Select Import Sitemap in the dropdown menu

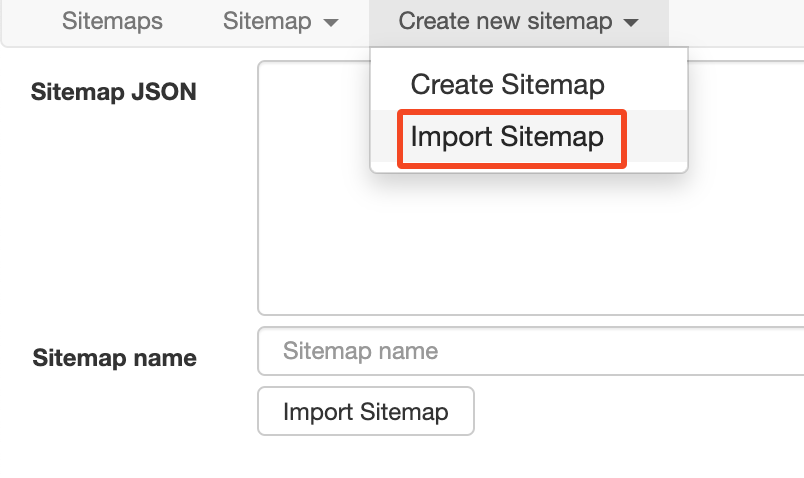point(507,136)
